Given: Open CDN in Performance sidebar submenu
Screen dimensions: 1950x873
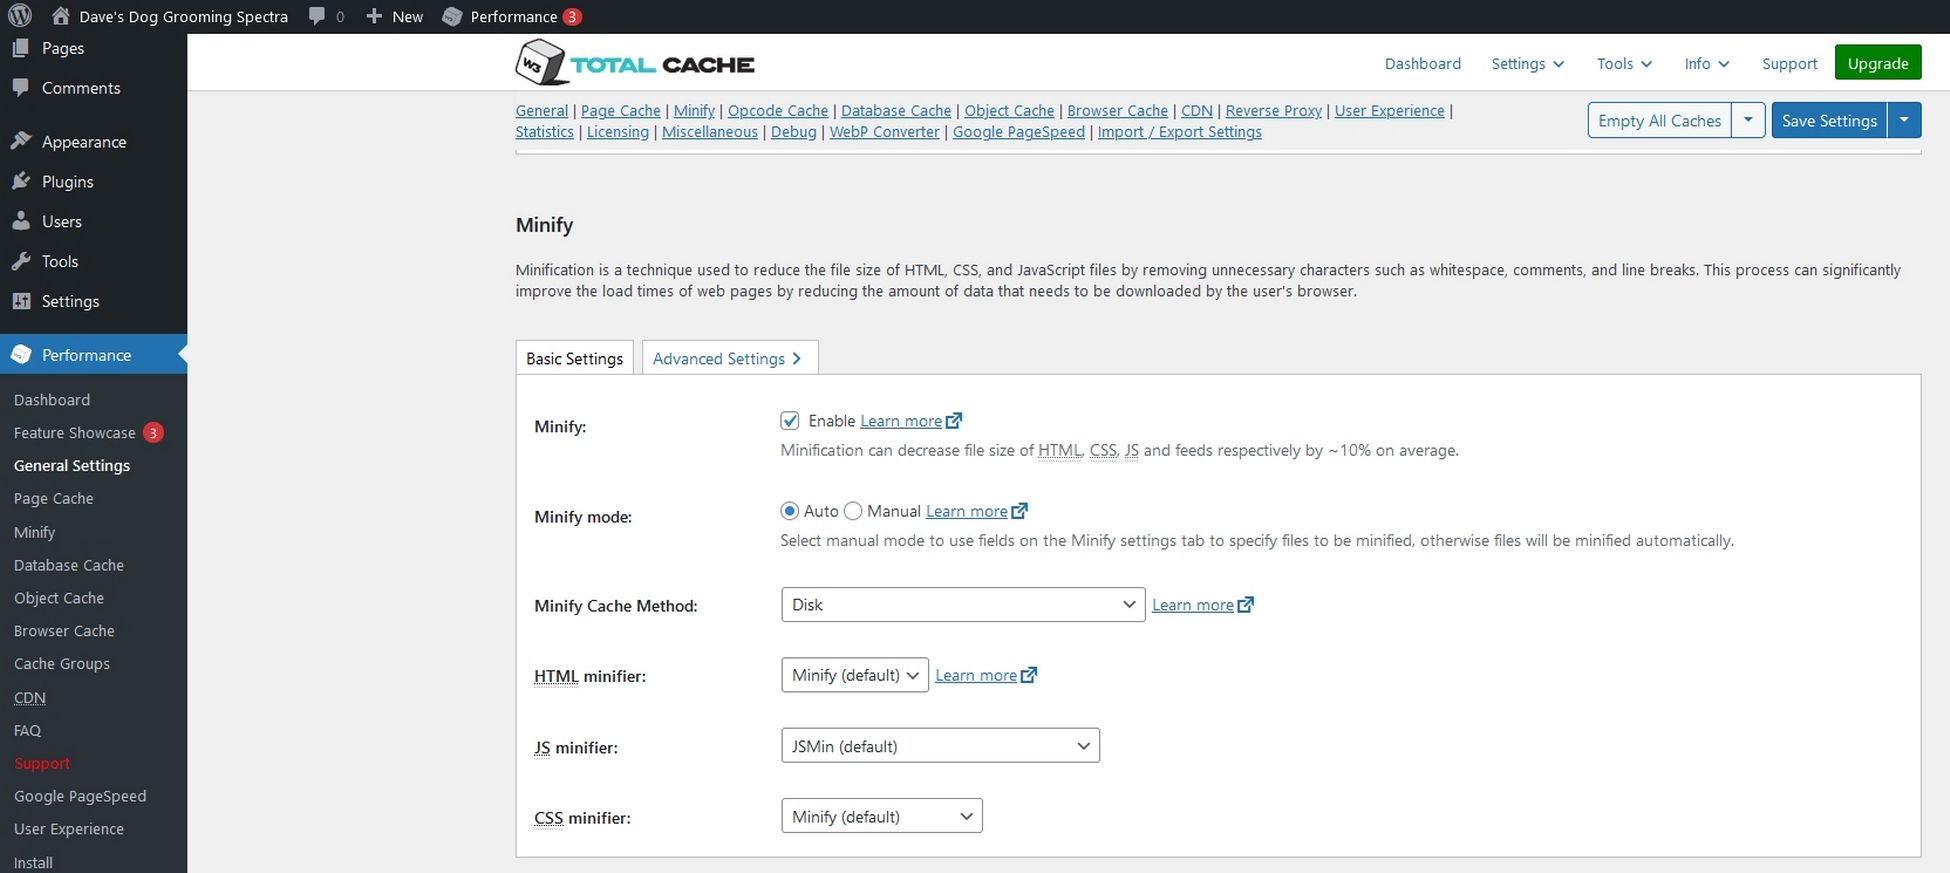Looking at the screenshot, I should point(30,698).
